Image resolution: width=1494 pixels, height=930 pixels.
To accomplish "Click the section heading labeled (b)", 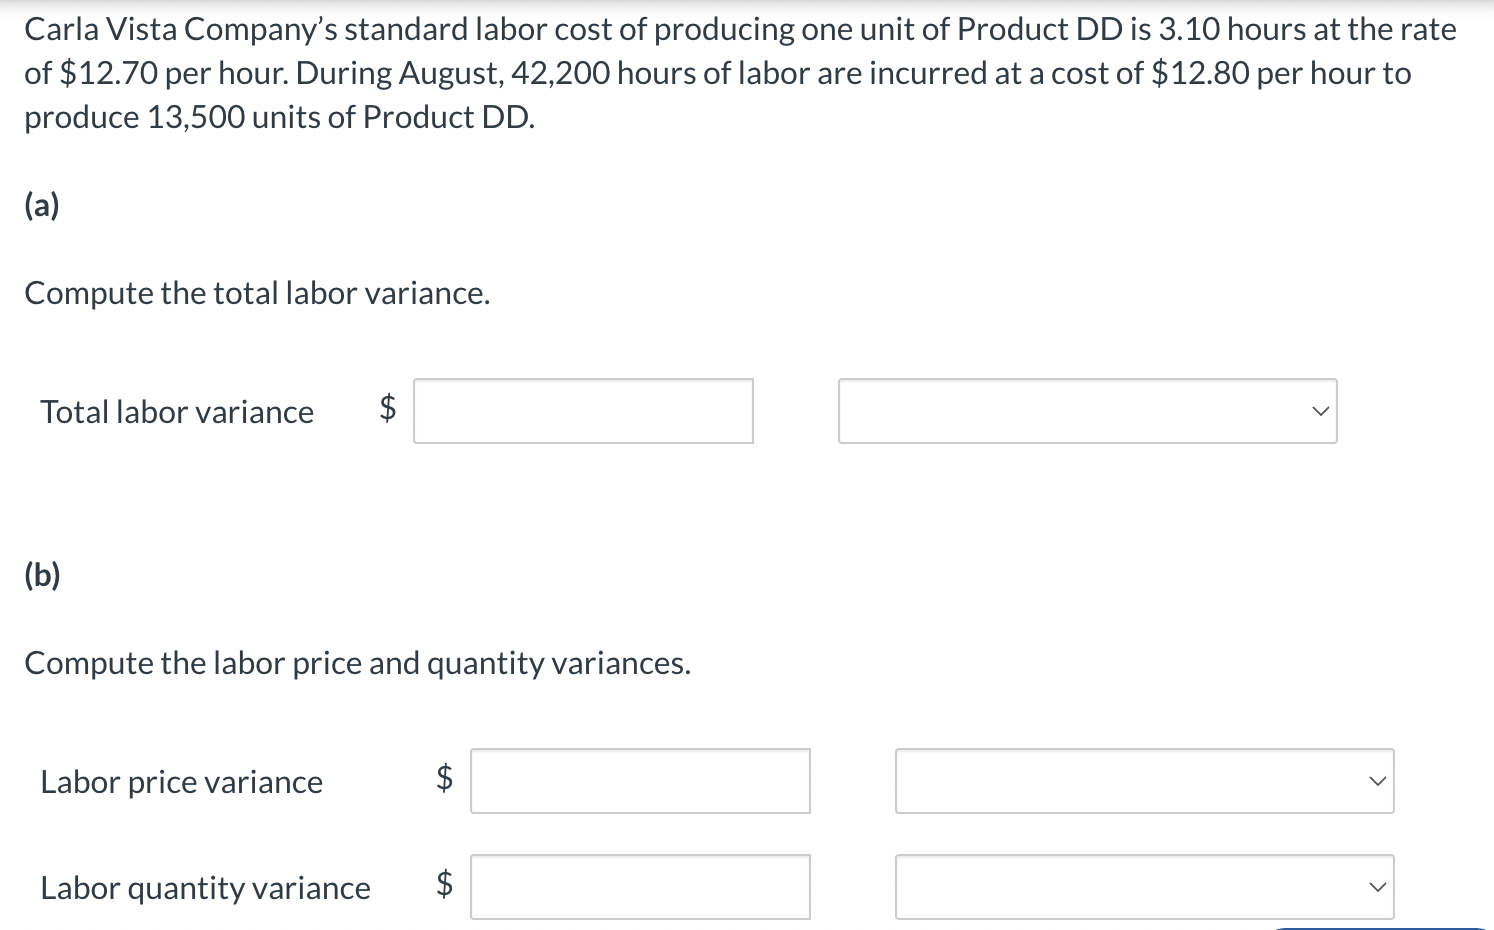I will 41,574.
